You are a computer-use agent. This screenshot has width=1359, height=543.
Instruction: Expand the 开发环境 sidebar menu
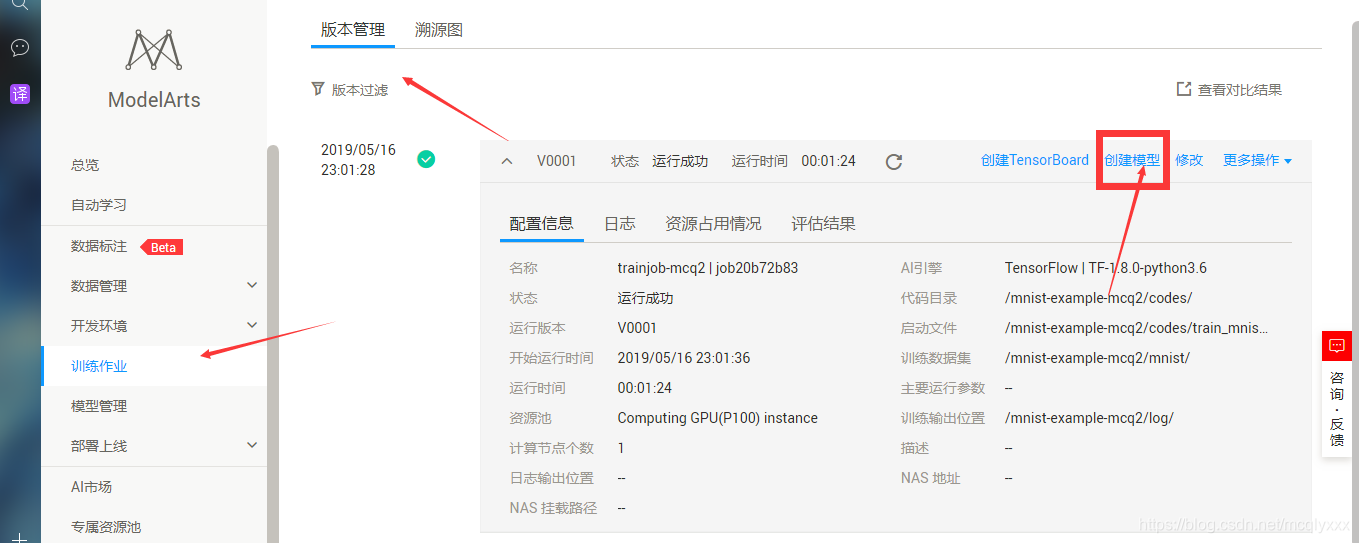point(252,325)
